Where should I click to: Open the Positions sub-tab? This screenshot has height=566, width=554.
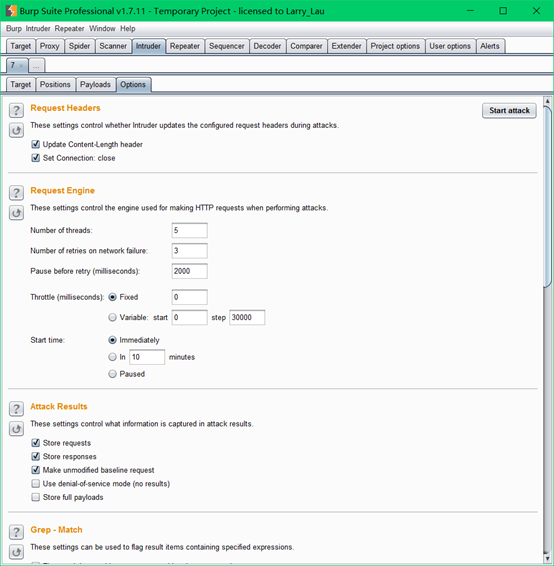point(55,84)
